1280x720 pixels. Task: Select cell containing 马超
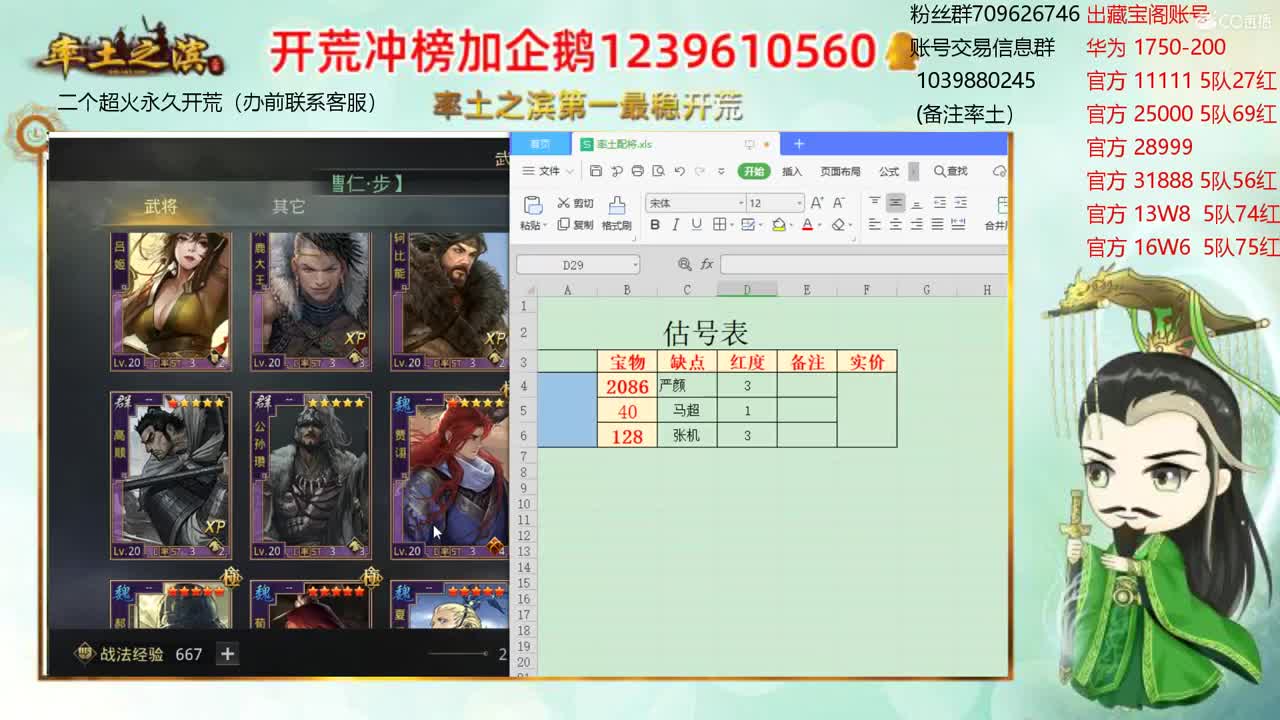click(687, 410)
